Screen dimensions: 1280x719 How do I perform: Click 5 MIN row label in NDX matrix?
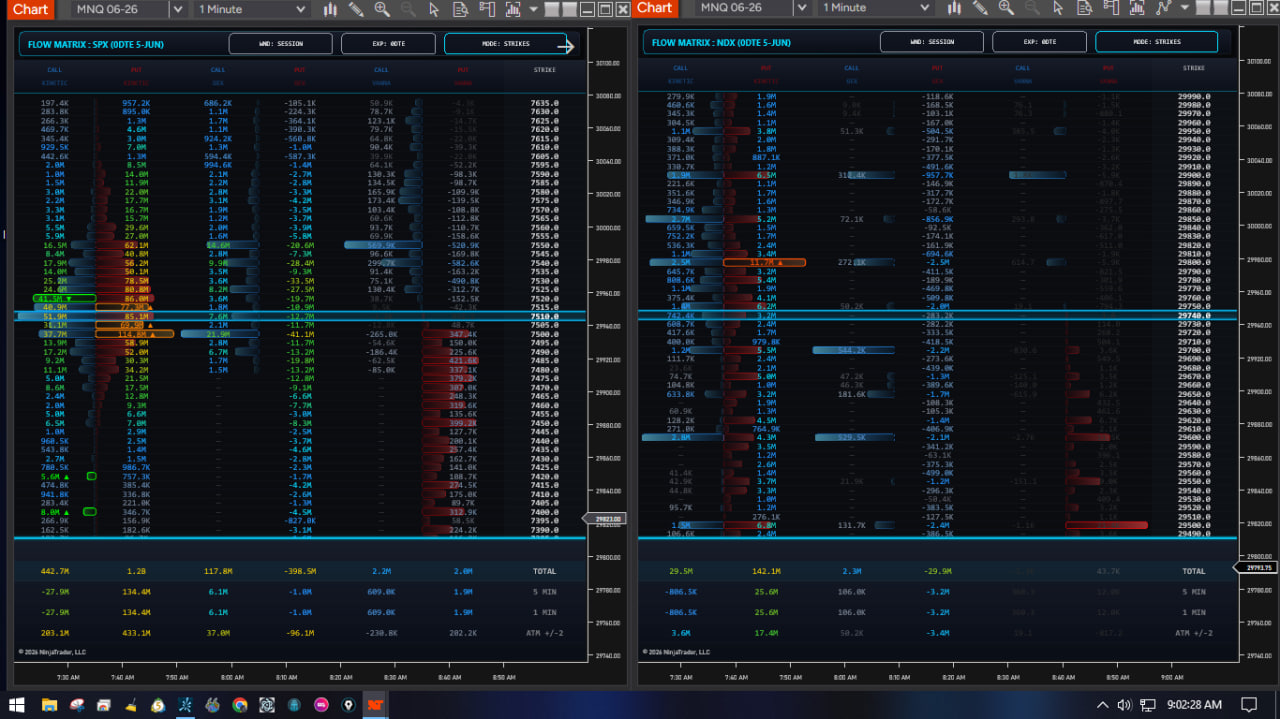(1193, 592)
